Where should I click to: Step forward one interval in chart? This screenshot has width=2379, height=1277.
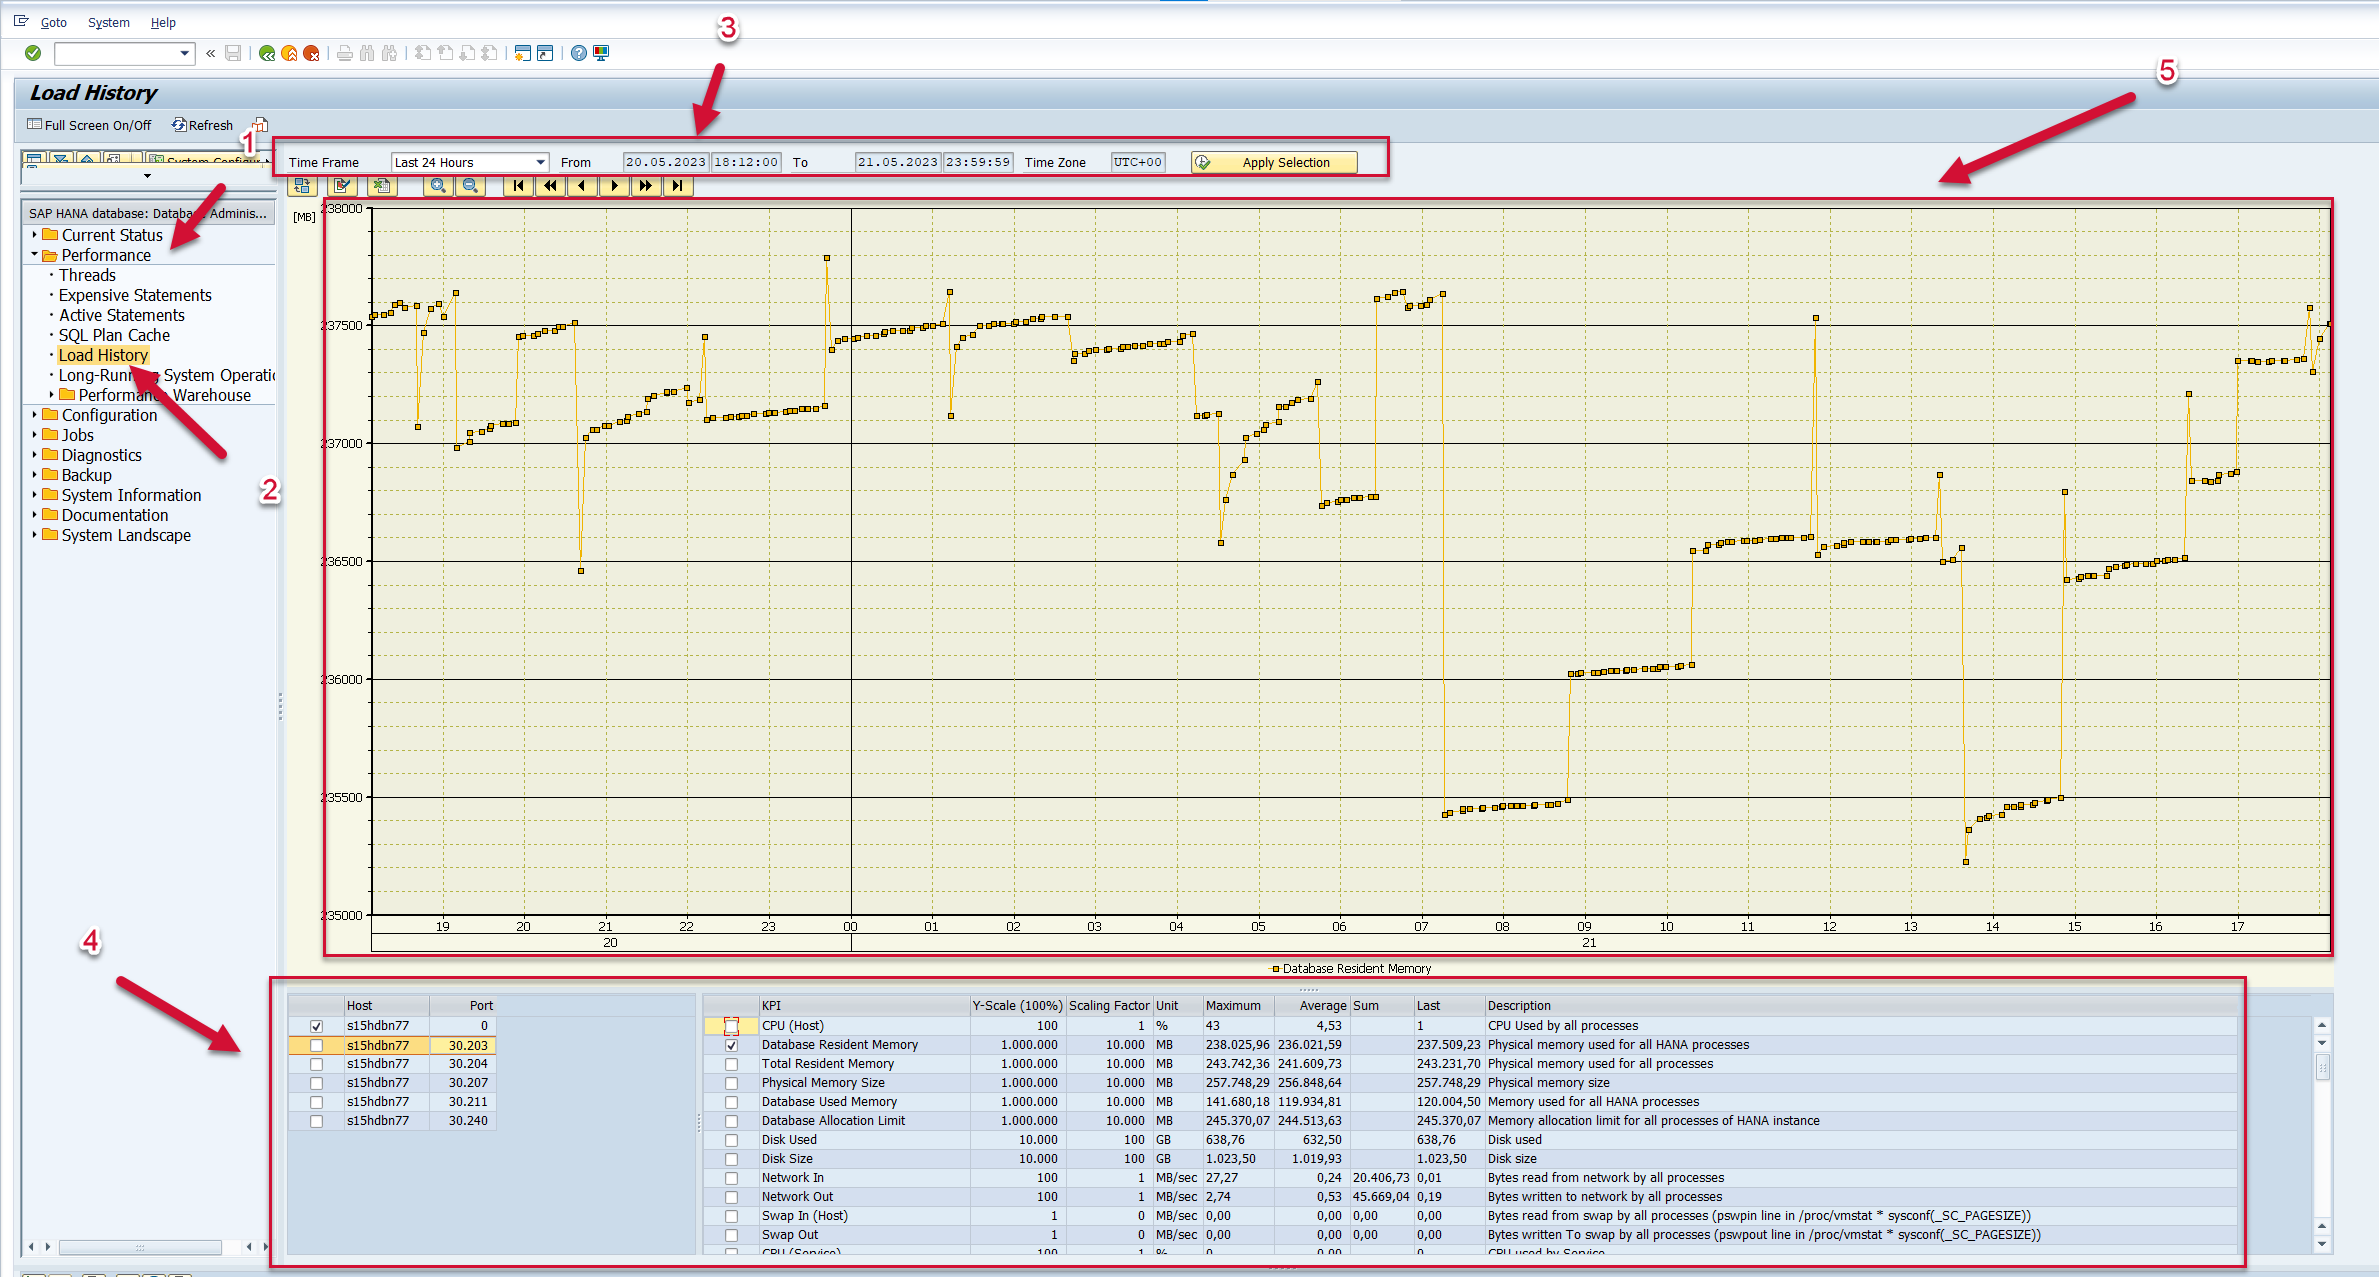(614, 186)
